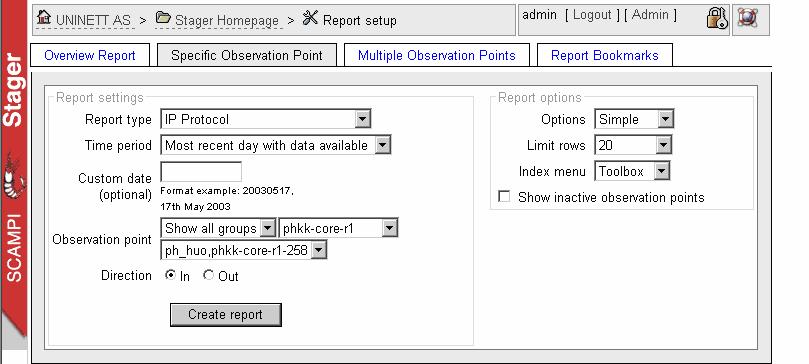Open the Multiple Observation Points tab
The width and height of the screenshot is (809, 364).
point(436,56)
